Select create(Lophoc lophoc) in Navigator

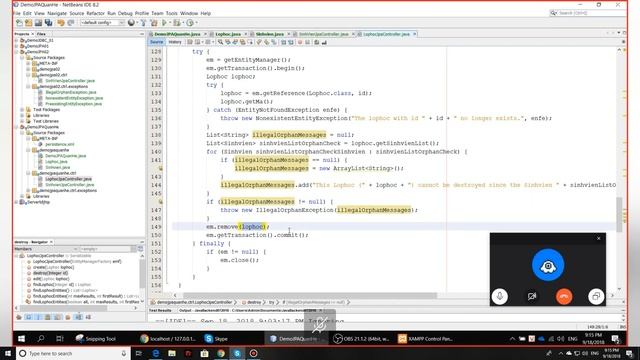53,267
